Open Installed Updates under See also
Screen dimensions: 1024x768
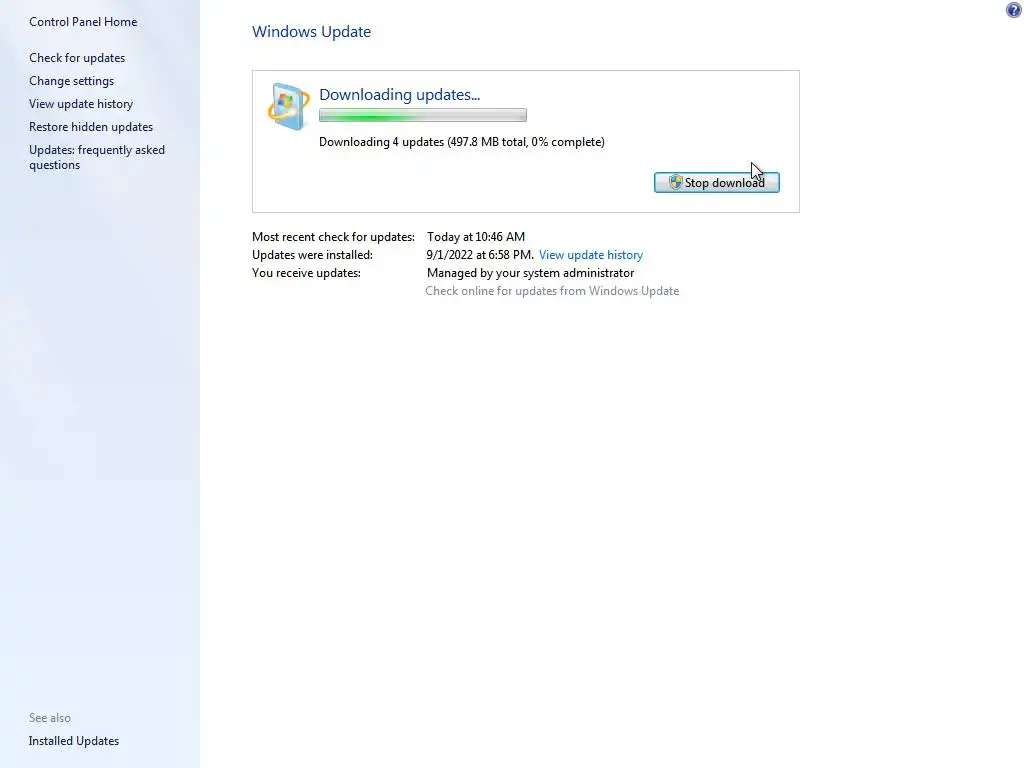(x=74, y=741)
